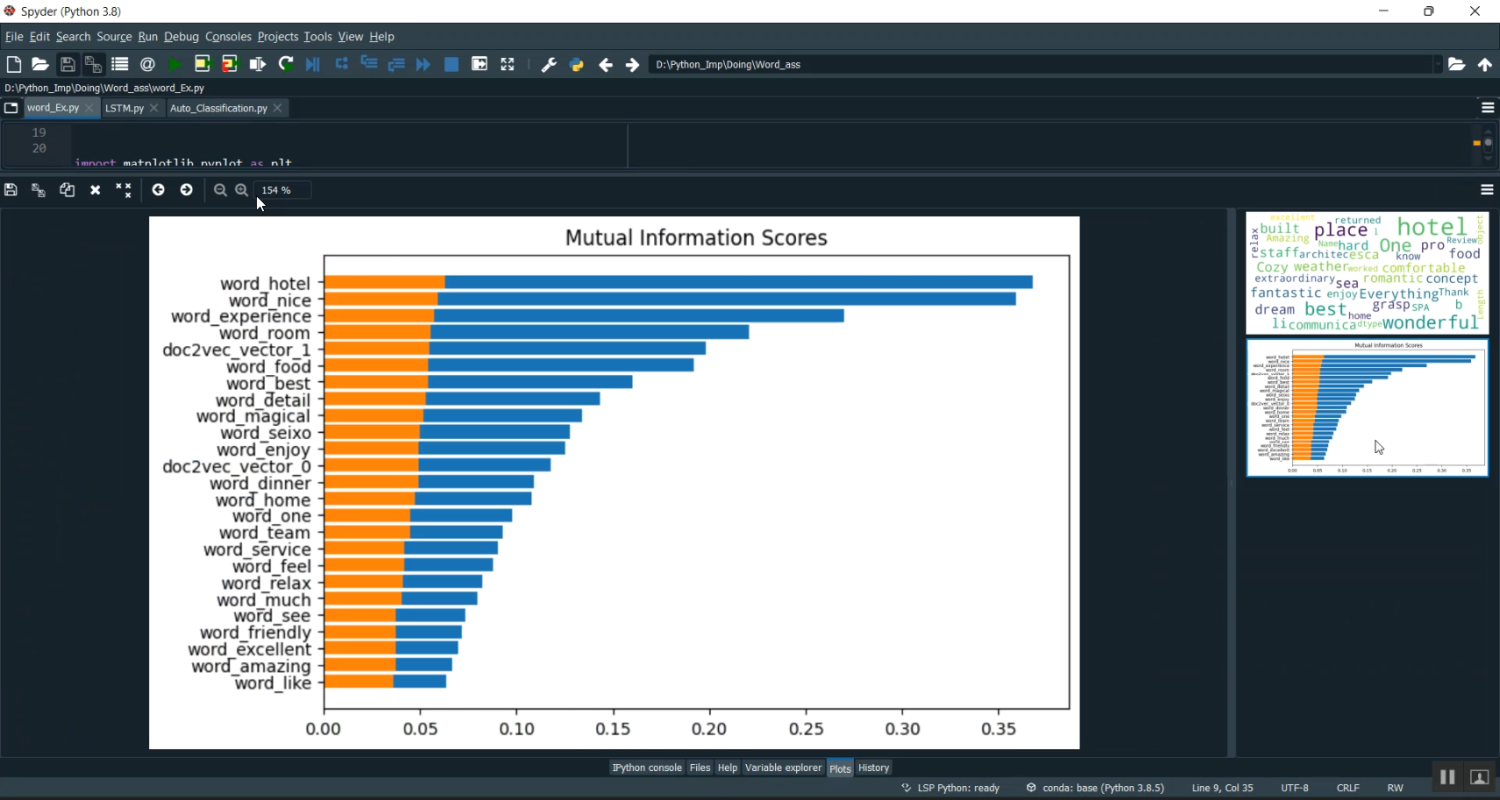1500x800 pixels.
Task: Open PYTHONPATH manager Python icon
Action: pyautogui.click(x=576, y=65)
